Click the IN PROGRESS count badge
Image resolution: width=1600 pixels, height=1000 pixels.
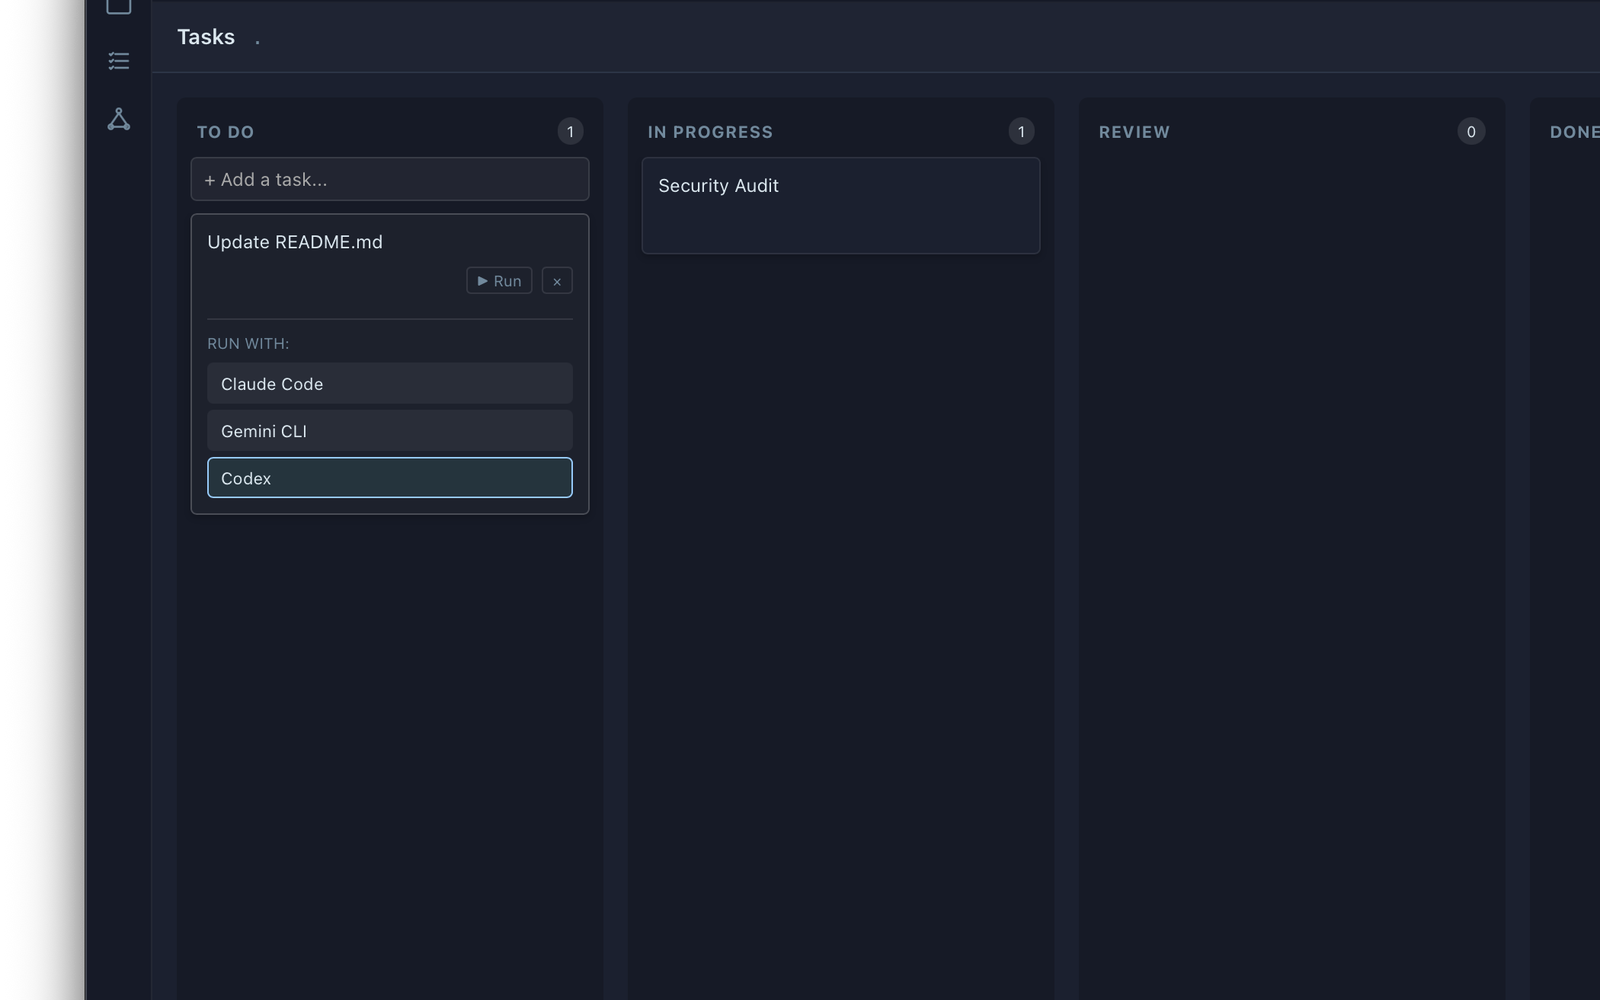(1021, 130)
